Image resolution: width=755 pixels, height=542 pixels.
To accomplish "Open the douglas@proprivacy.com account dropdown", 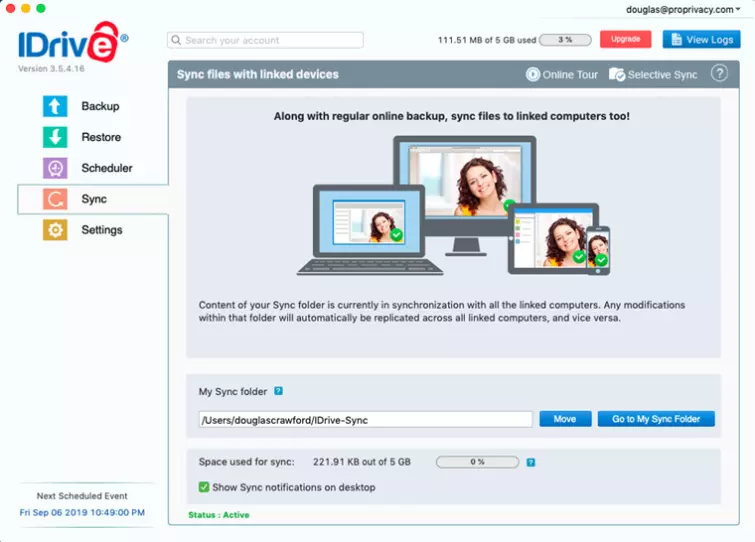I will pos(683,10).
